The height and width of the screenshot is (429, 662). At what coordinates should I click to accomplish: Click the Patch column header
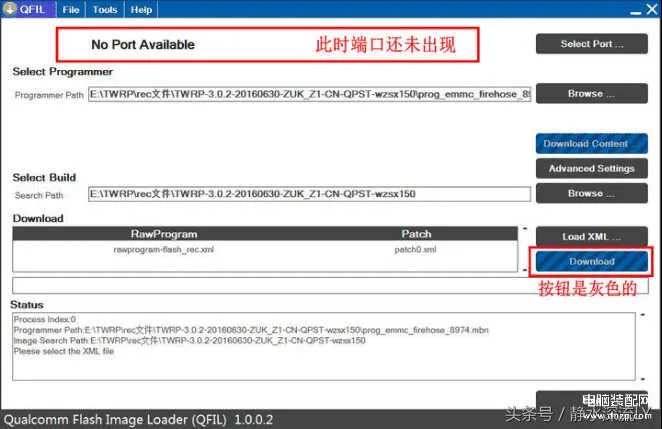[x=416, y=234]
